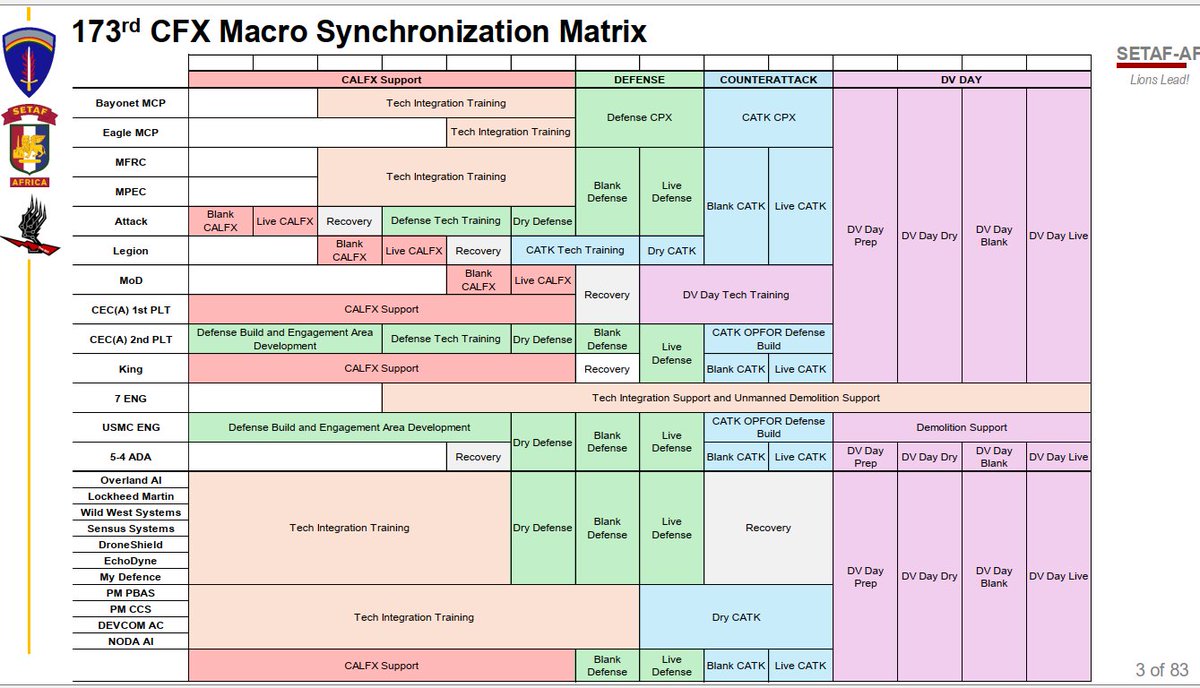The image size is (1200, 688).
Task: Click the Attack row label
Action: 130,221
